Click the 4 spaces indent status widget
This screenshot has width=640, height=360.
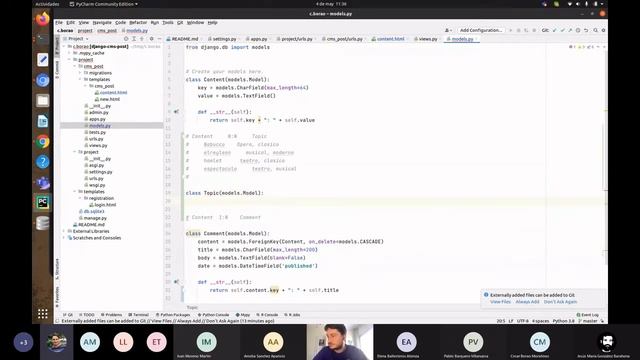(x=540, y=321)
